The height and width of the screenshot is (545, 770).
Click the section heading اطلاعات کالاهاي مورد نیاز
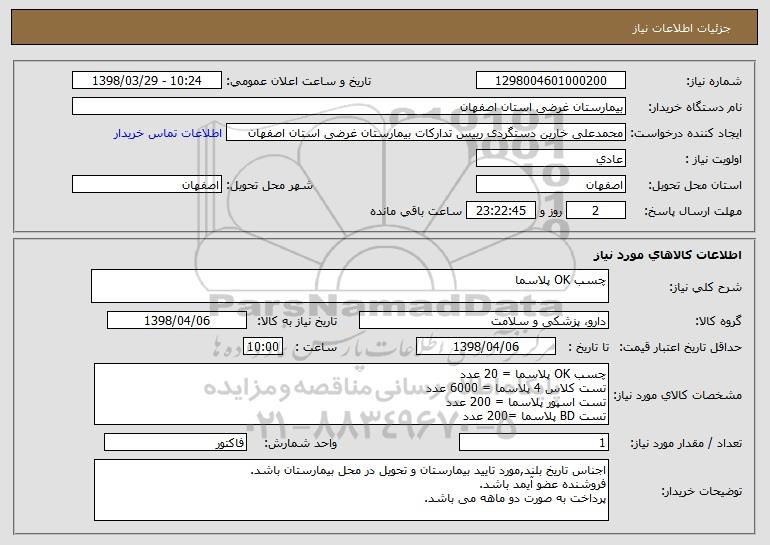[667, 255]
